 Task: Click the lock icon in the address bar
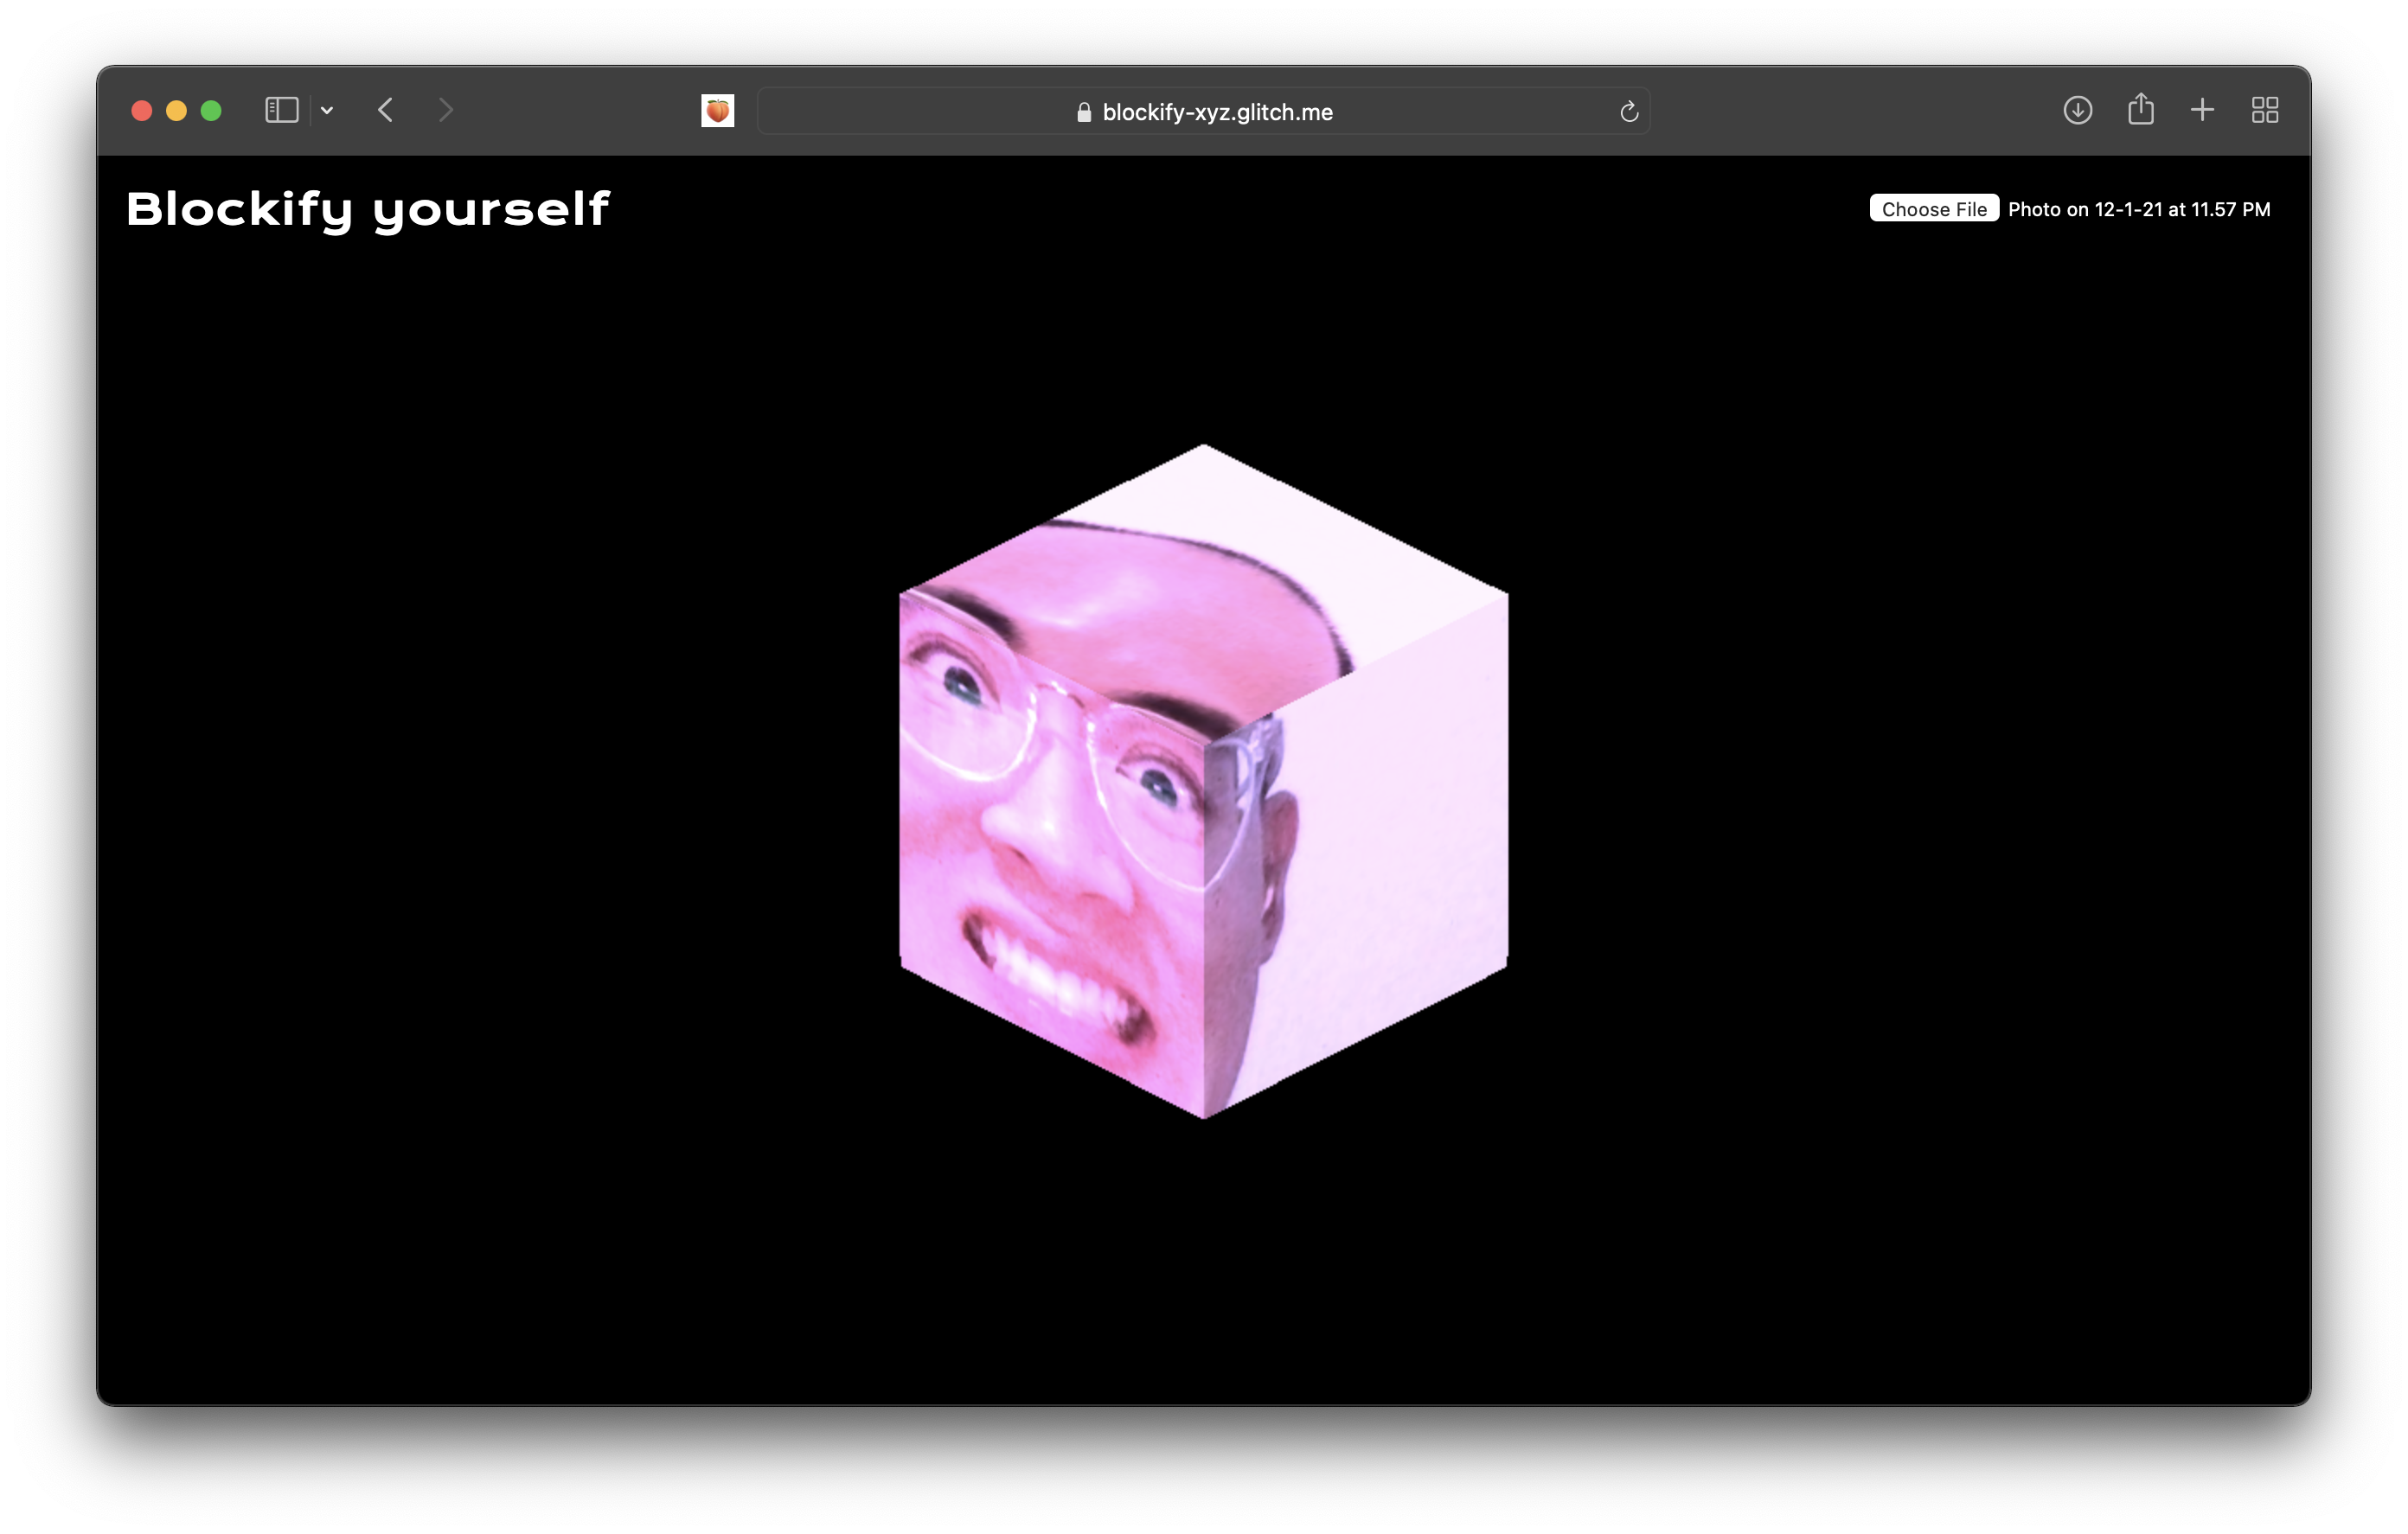click(x=1083, y=112)
